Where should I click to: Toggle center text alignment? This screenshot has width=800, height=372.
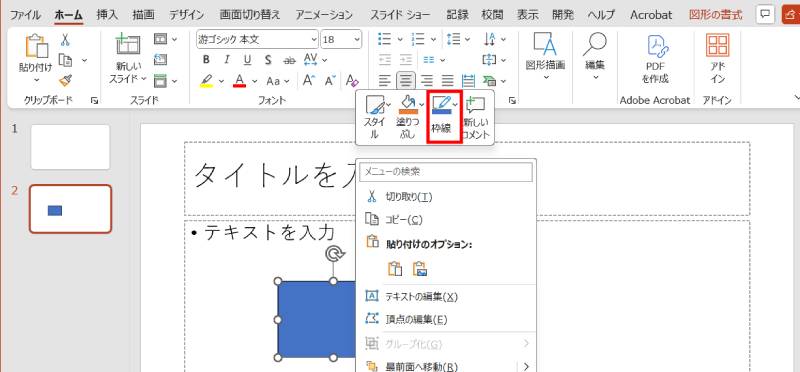click(406, 81)
